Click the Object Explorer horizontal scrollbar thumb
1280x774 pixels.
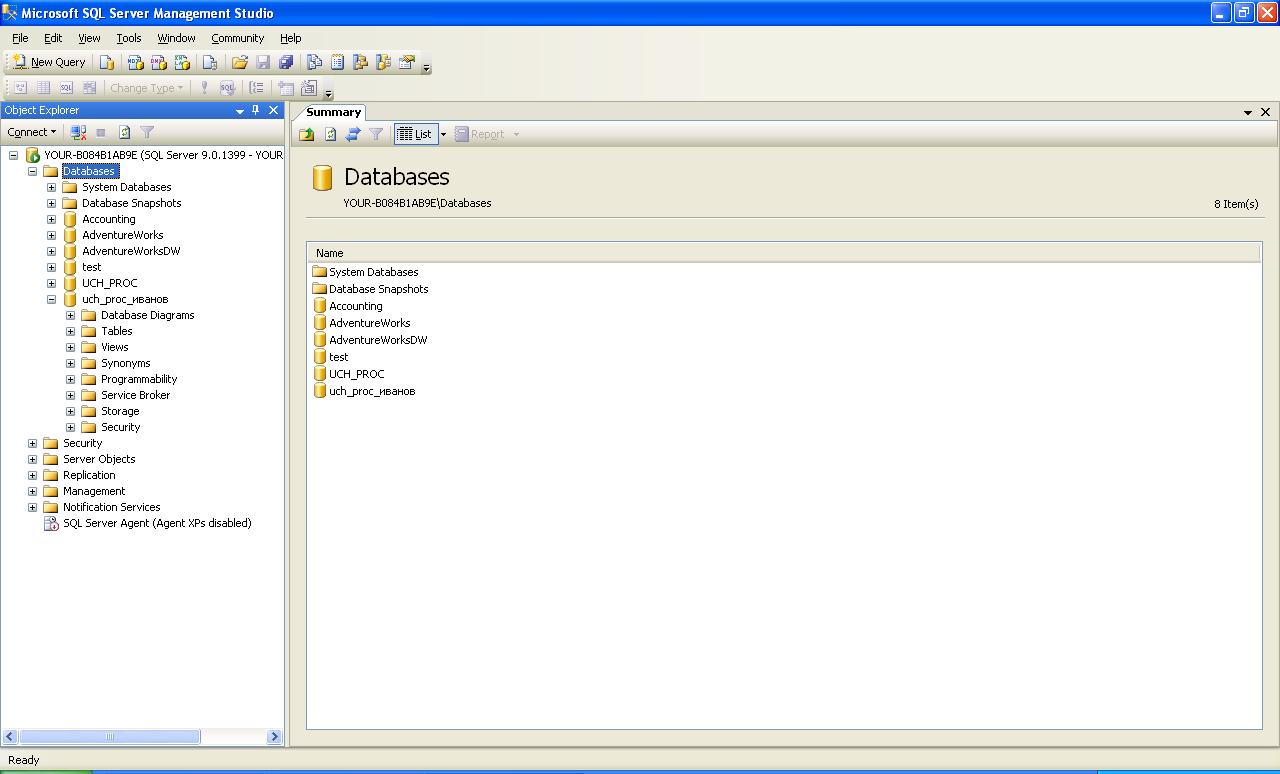110,737
